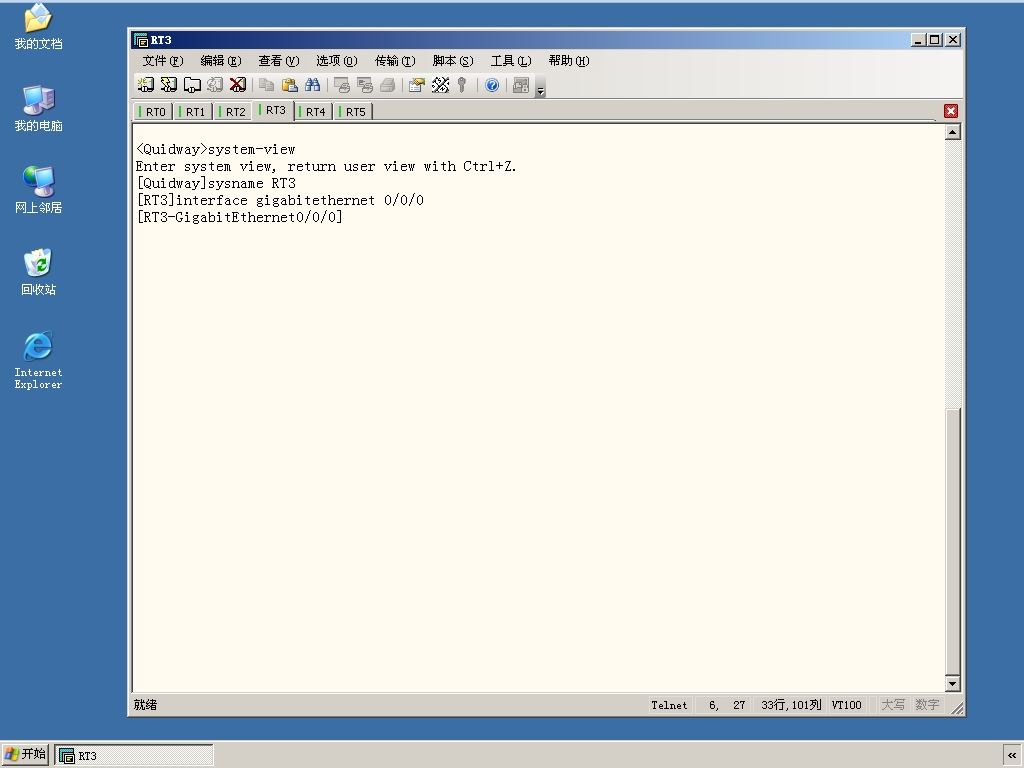Open the 选项(O) menu
1024x768 pixels.
pyautogui.click(x=337, y=61)
